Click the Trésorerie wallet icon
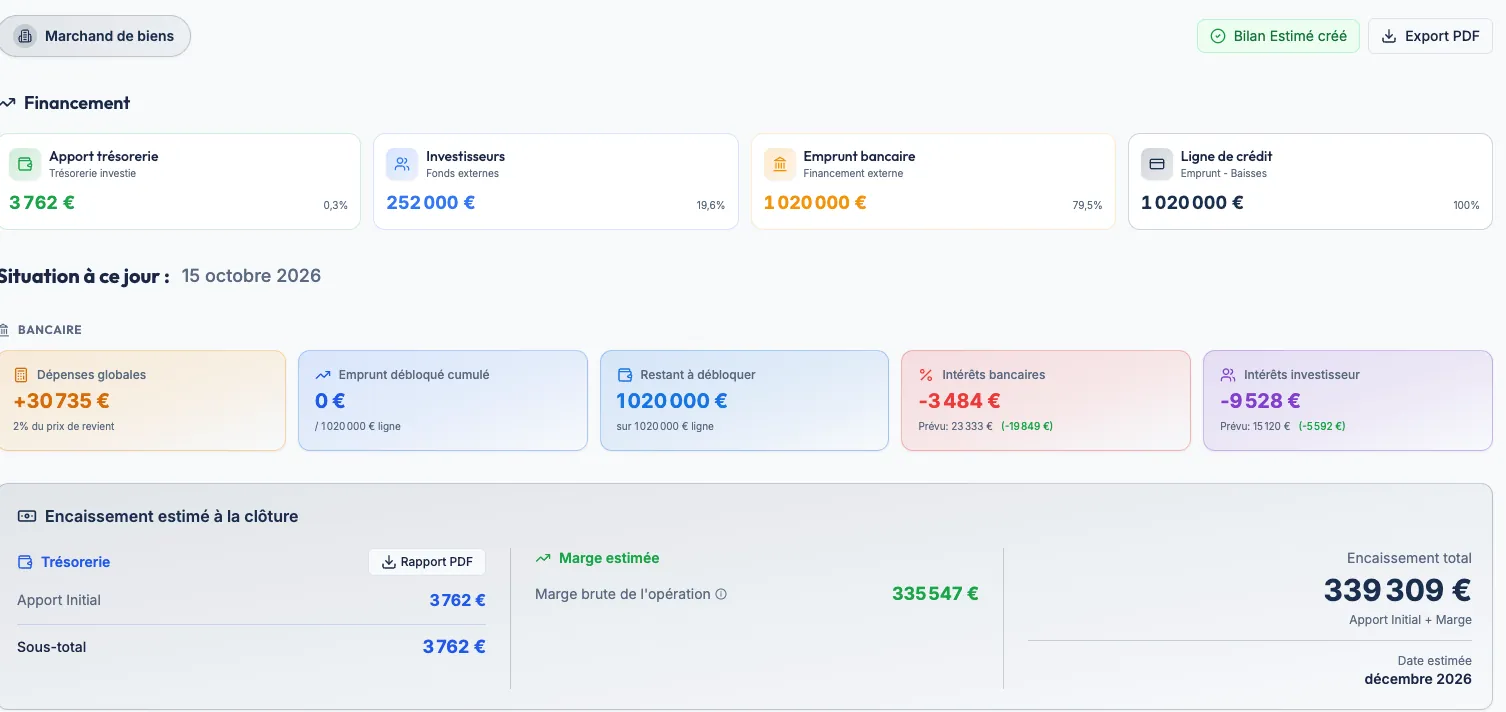 pos(25,562)
